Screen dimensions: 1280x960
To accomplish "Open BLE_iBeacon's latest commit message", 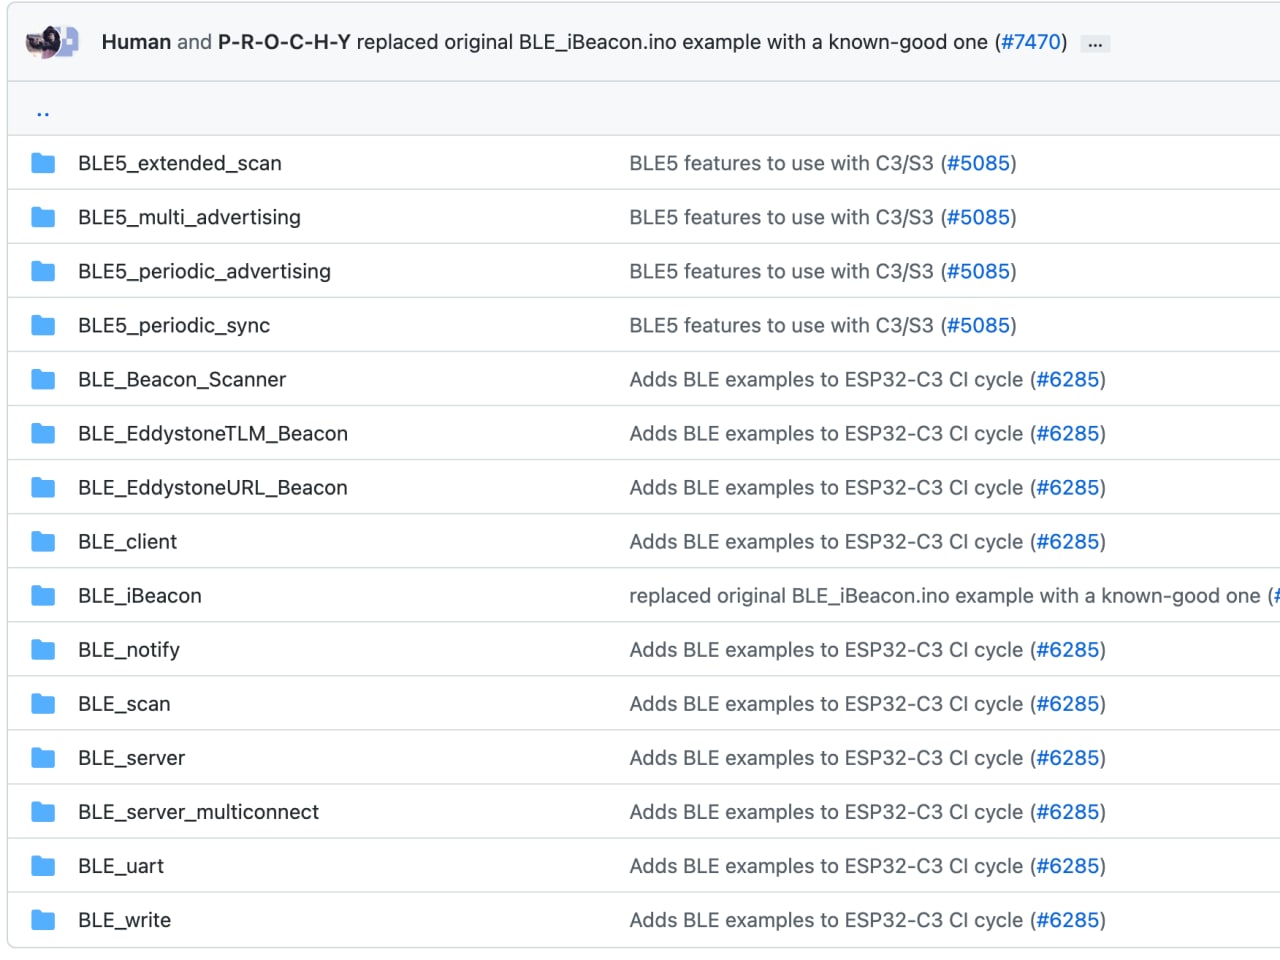I will pyautogui.click(x=944, y=596).
